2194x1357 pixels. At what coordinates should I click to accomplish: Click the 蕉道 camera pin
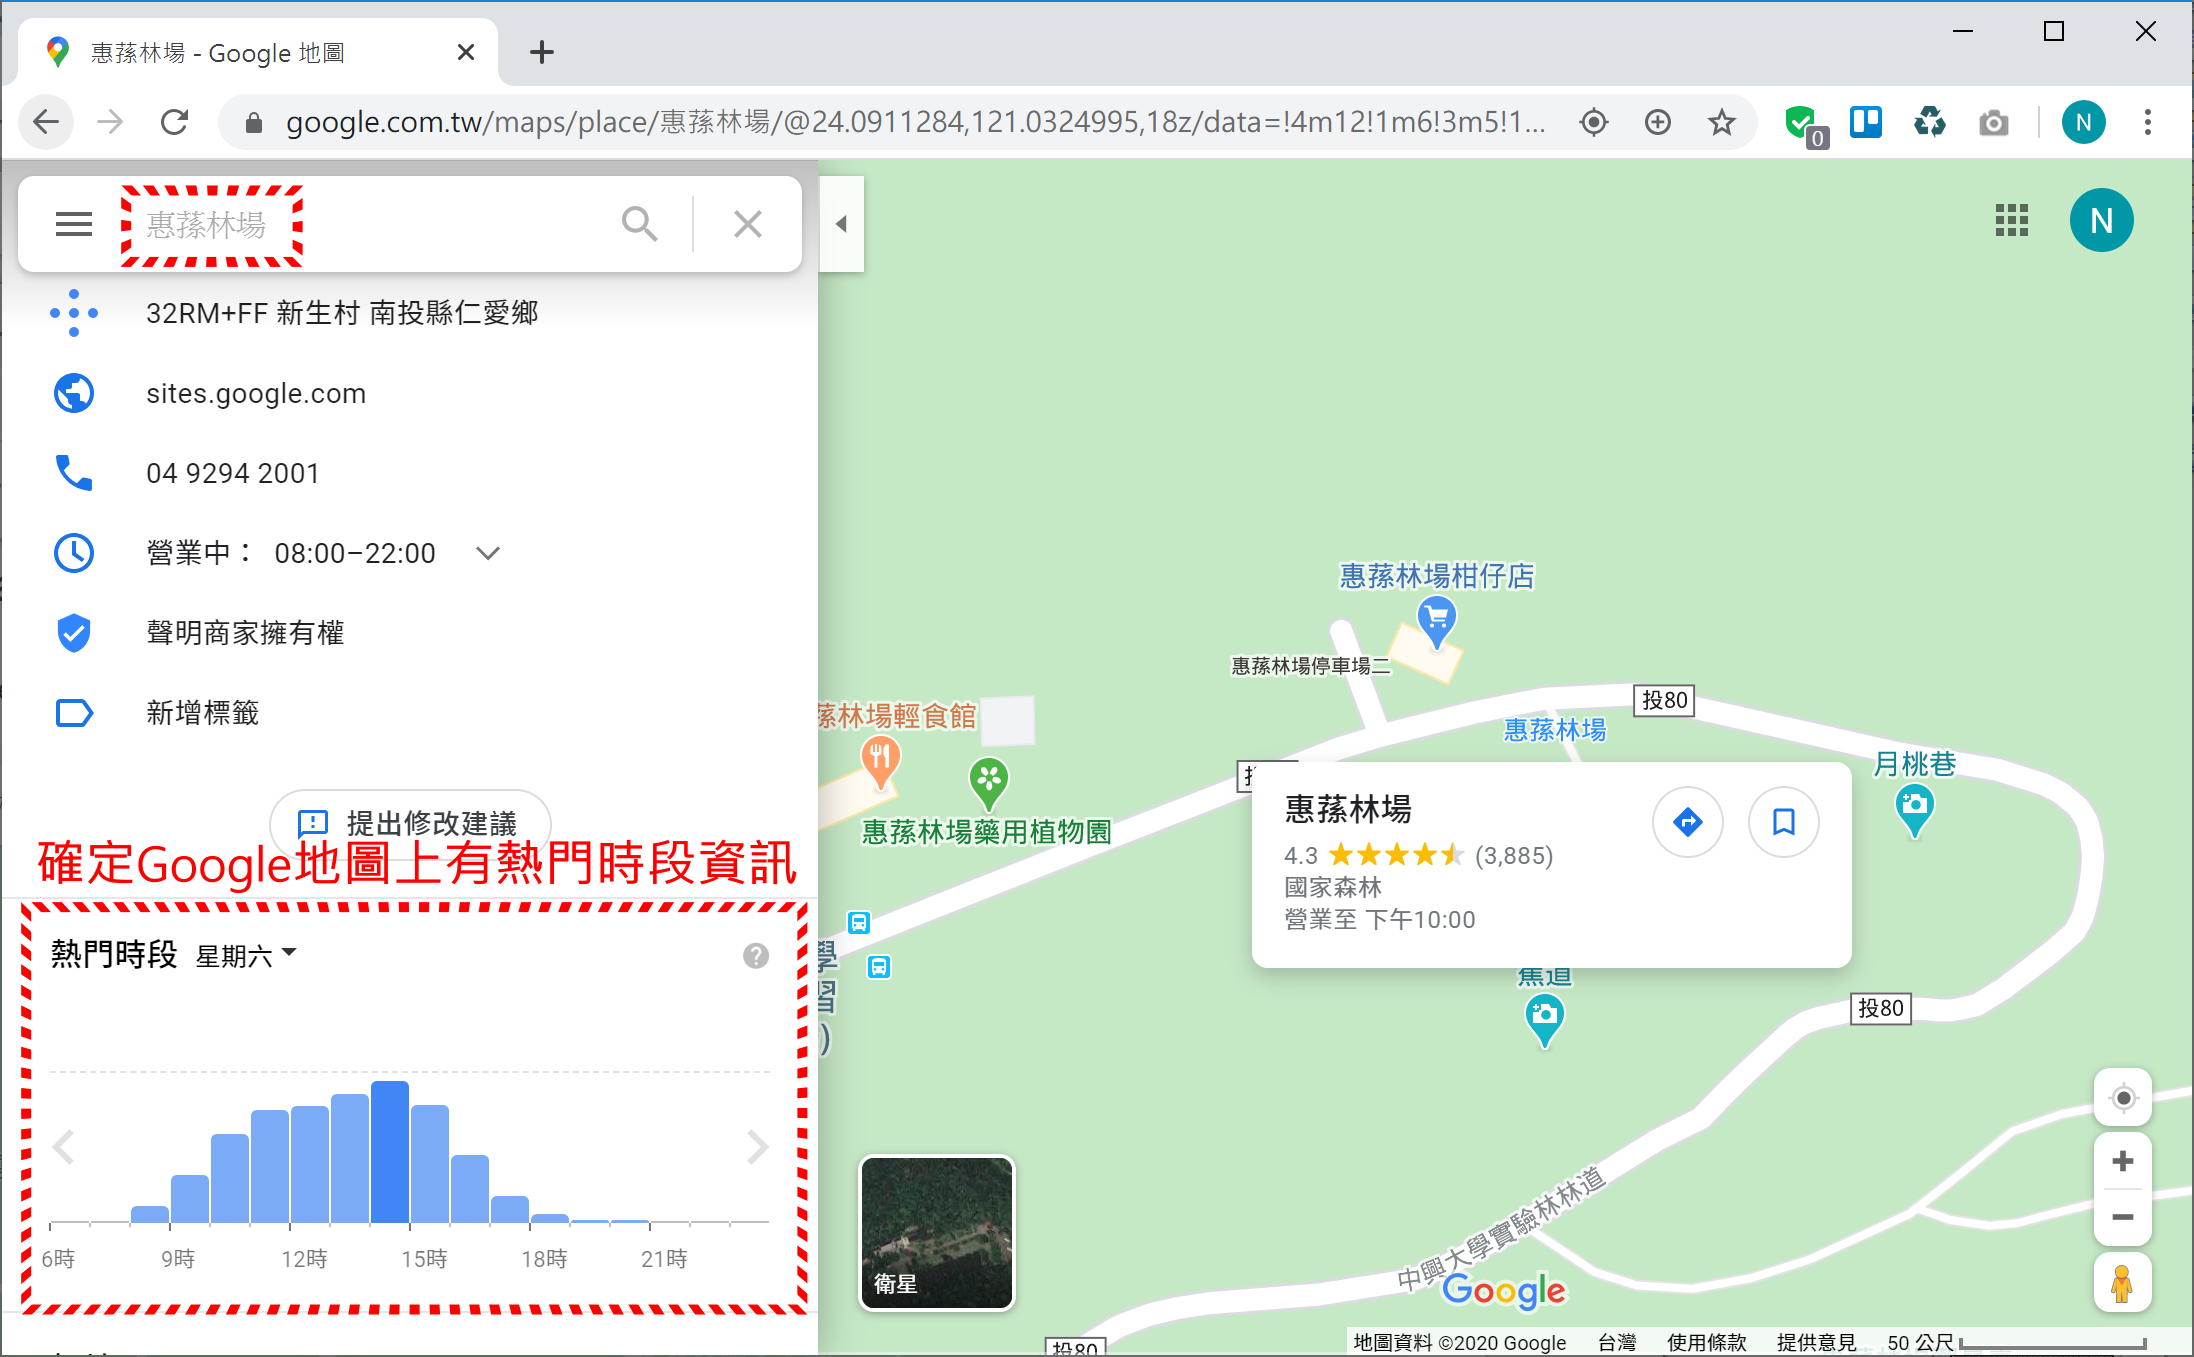pyautogui.click(x=1545, y=1021)
